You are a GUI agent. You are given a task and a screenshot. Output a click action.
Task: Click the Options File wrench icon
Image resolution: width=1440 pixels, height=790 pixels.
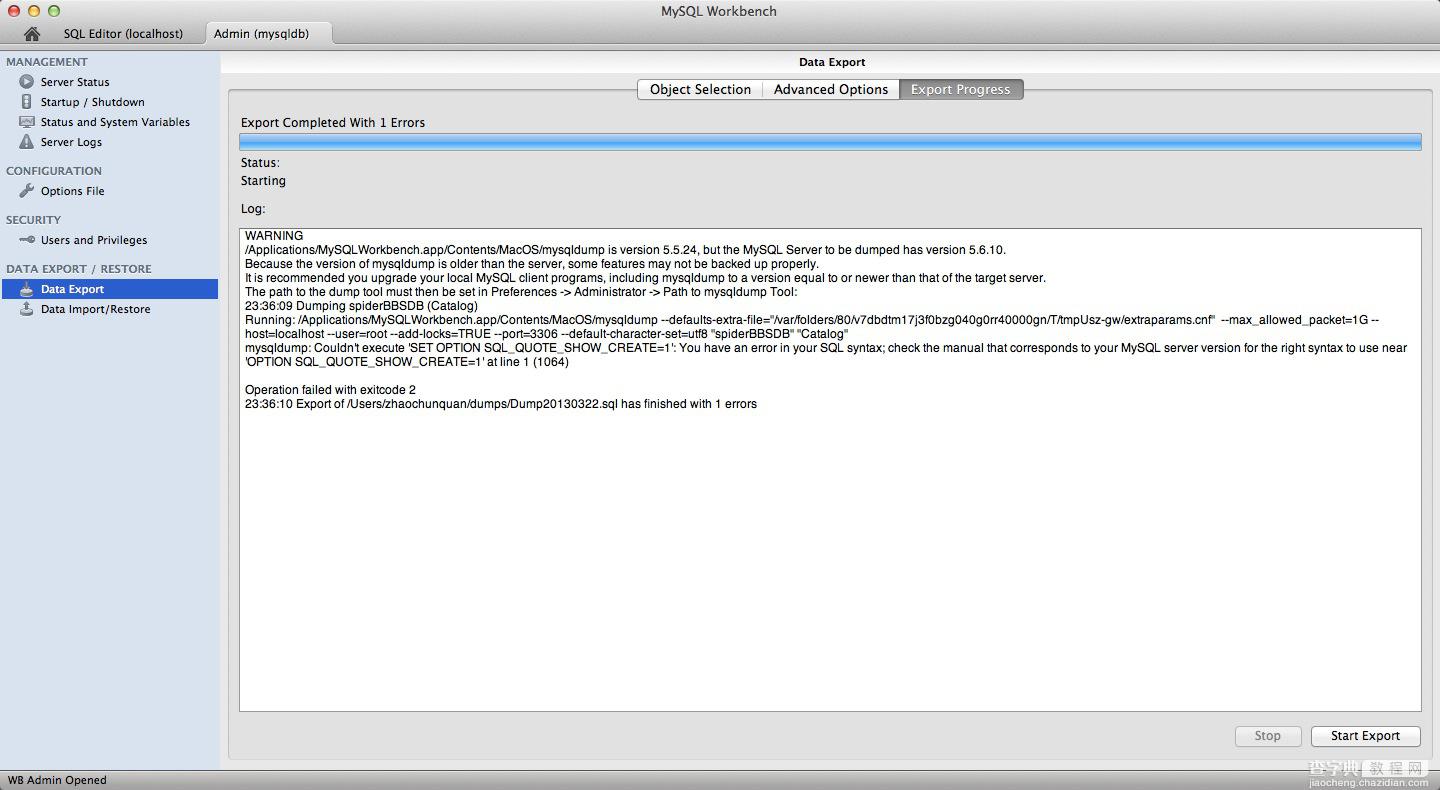(27, 191)
